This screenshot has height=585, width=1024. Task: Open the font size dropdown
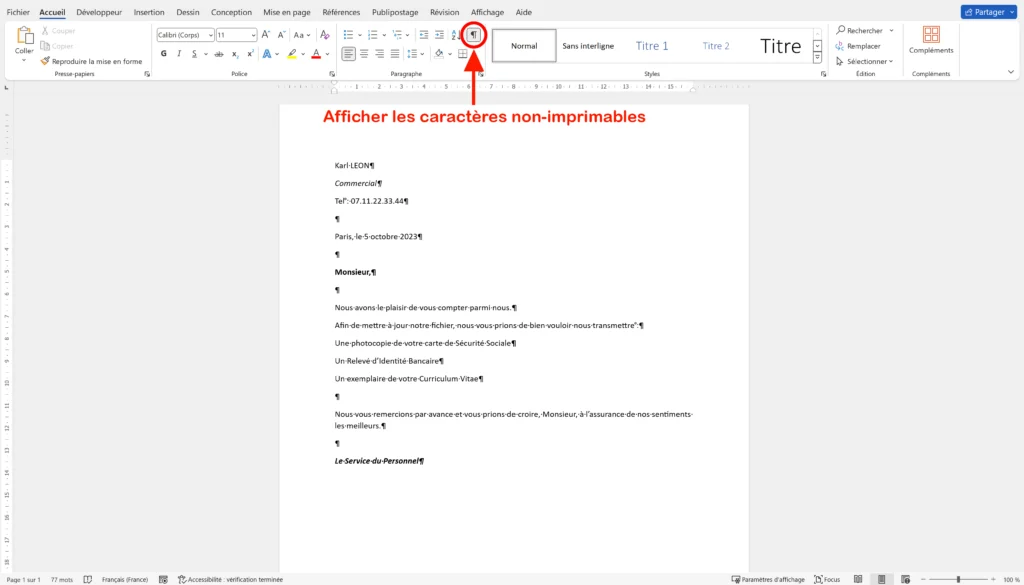(x=254, y=35)
